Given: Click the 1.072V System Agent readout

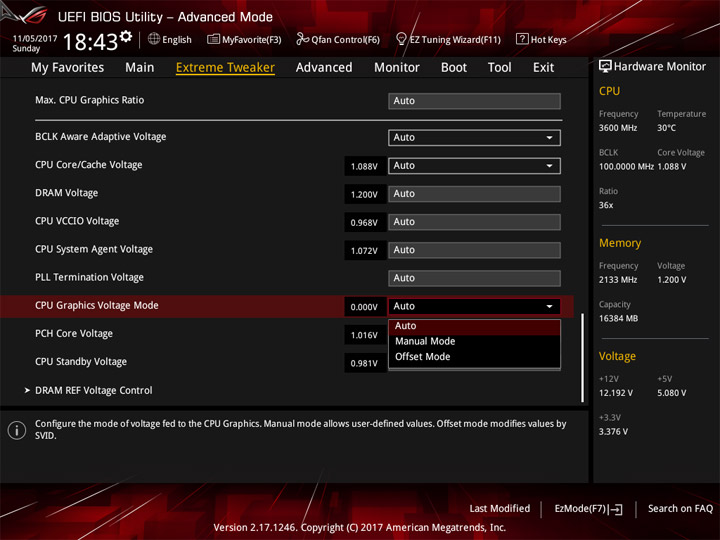Looking at the screenshot, I should click(x=365, y=251).
